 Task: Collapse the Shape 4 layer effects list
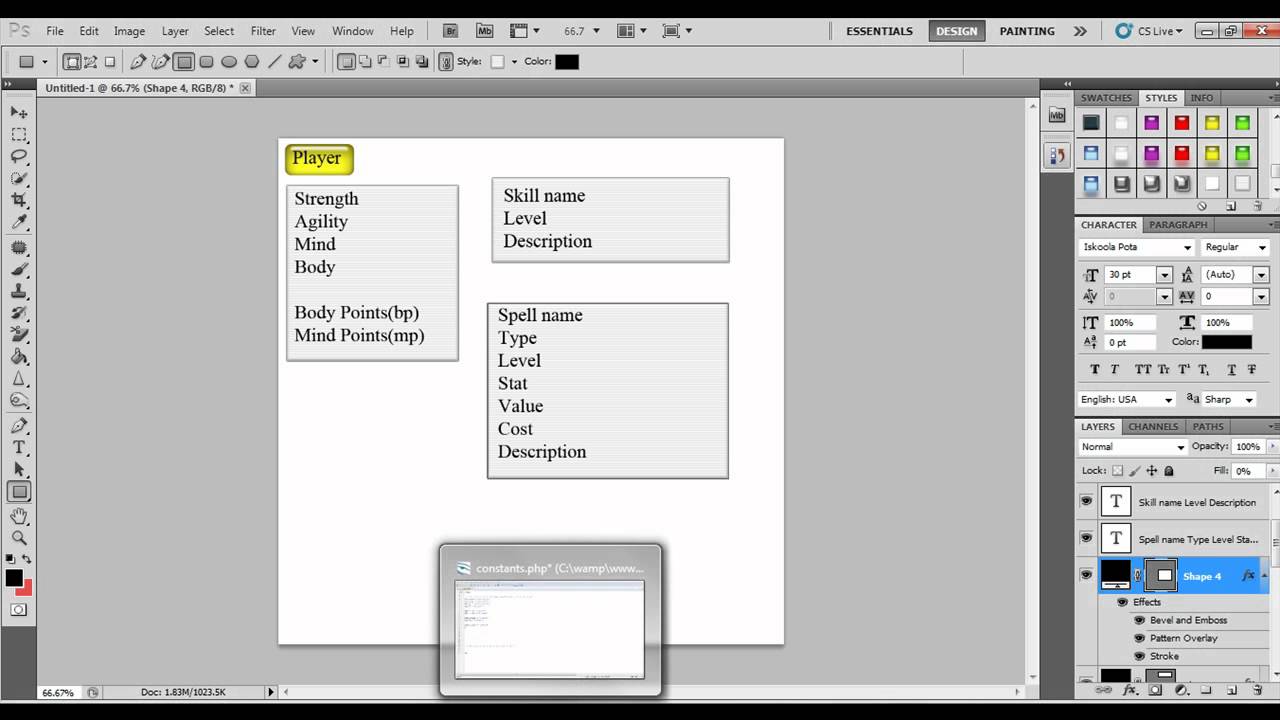pos(1266,576)
